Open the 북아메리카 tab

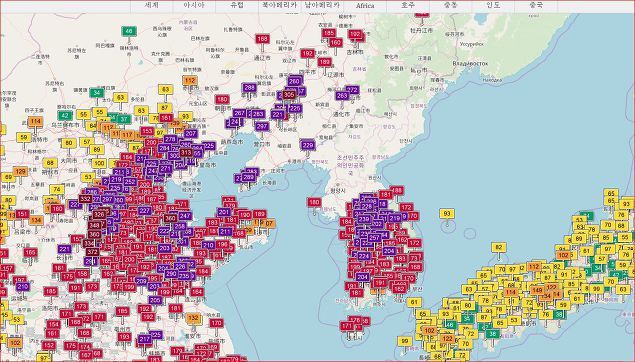tap(279, 5)
